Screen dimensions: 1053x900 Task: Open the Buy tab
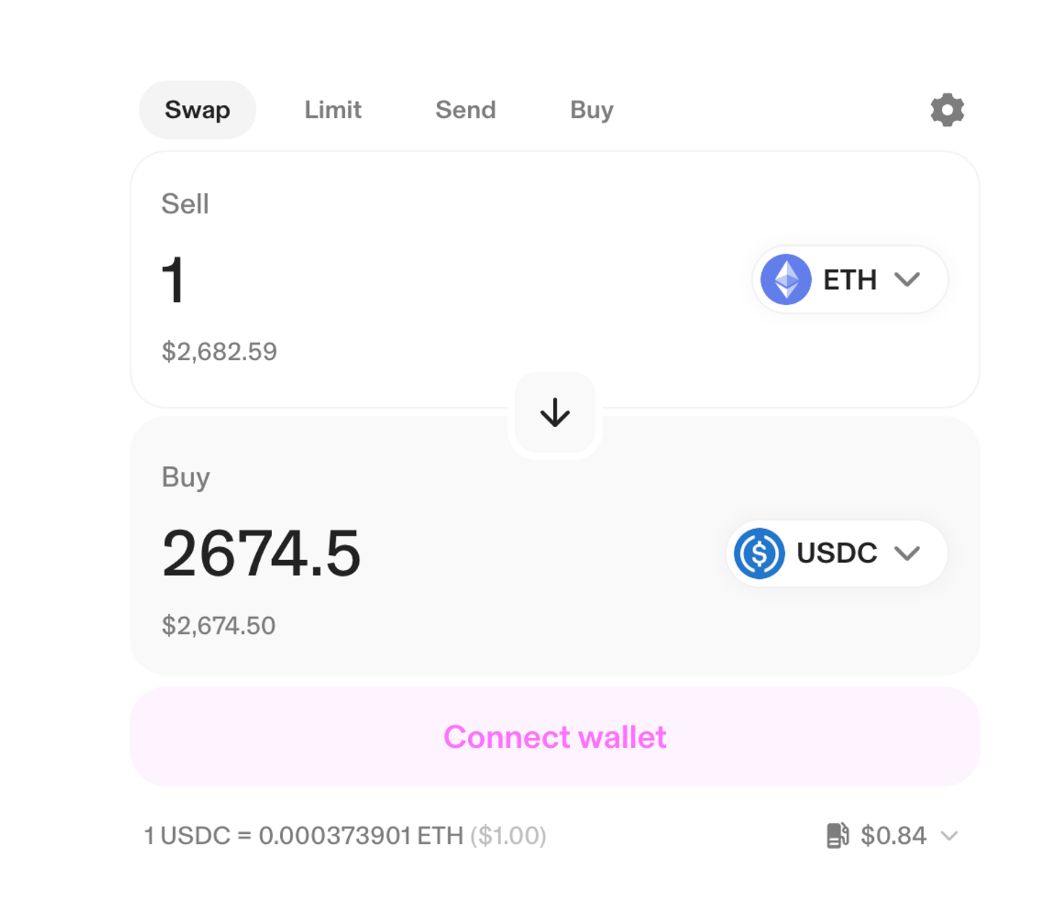click(592, 110)
